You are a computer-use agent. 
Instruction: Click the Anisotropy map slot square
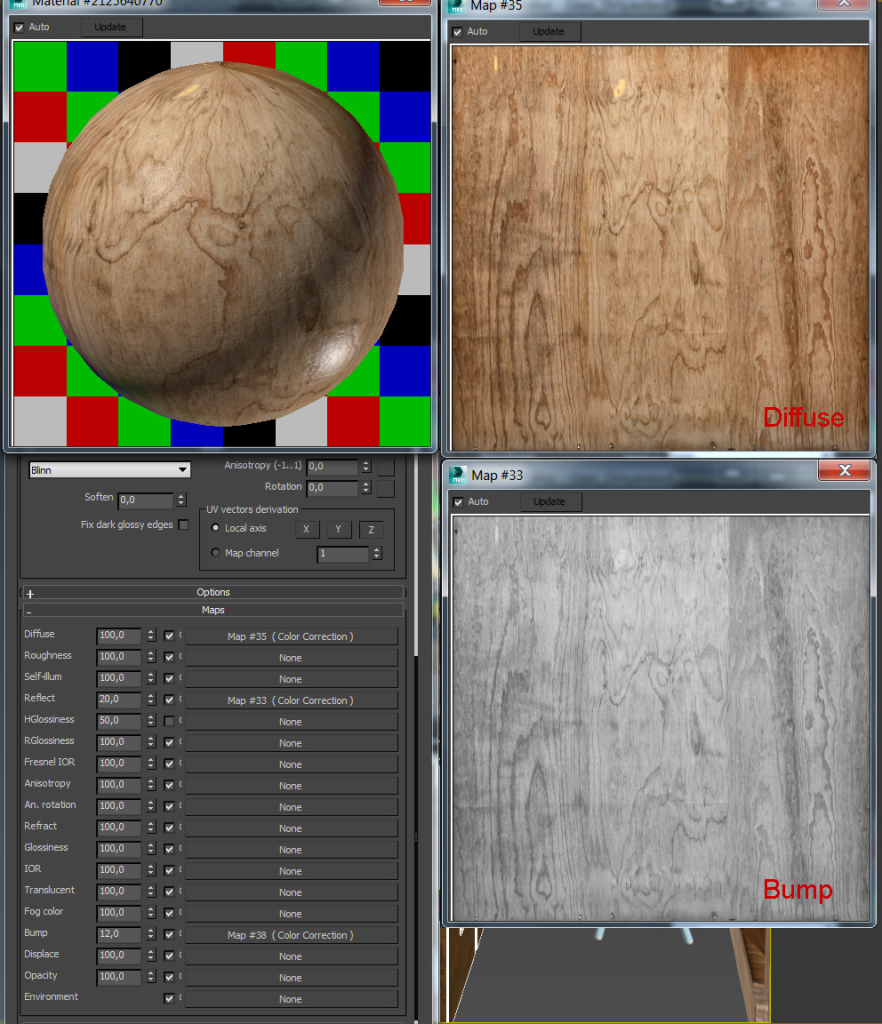(386, 467)
